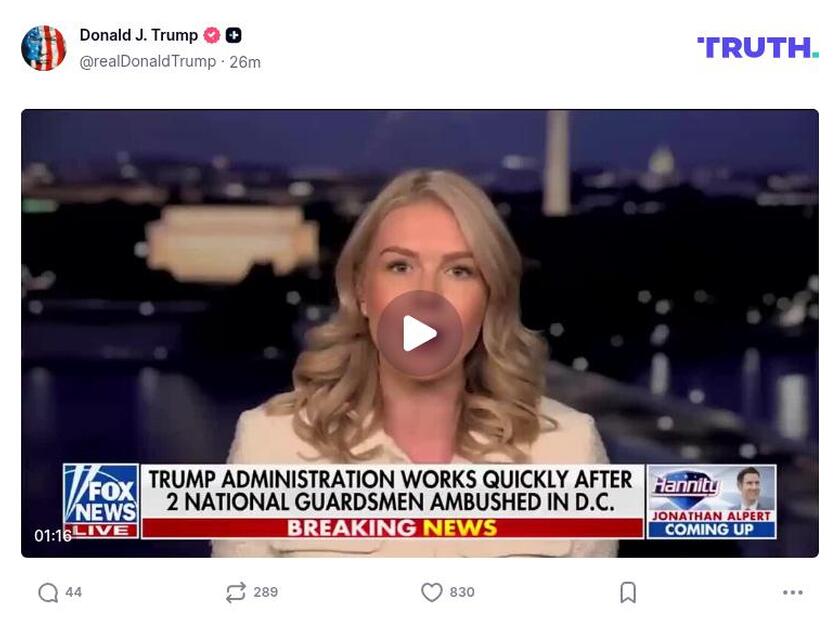The image size is (840, 632).
Task: Click the Donald J. Trump display name
Action: coord(139,35)
